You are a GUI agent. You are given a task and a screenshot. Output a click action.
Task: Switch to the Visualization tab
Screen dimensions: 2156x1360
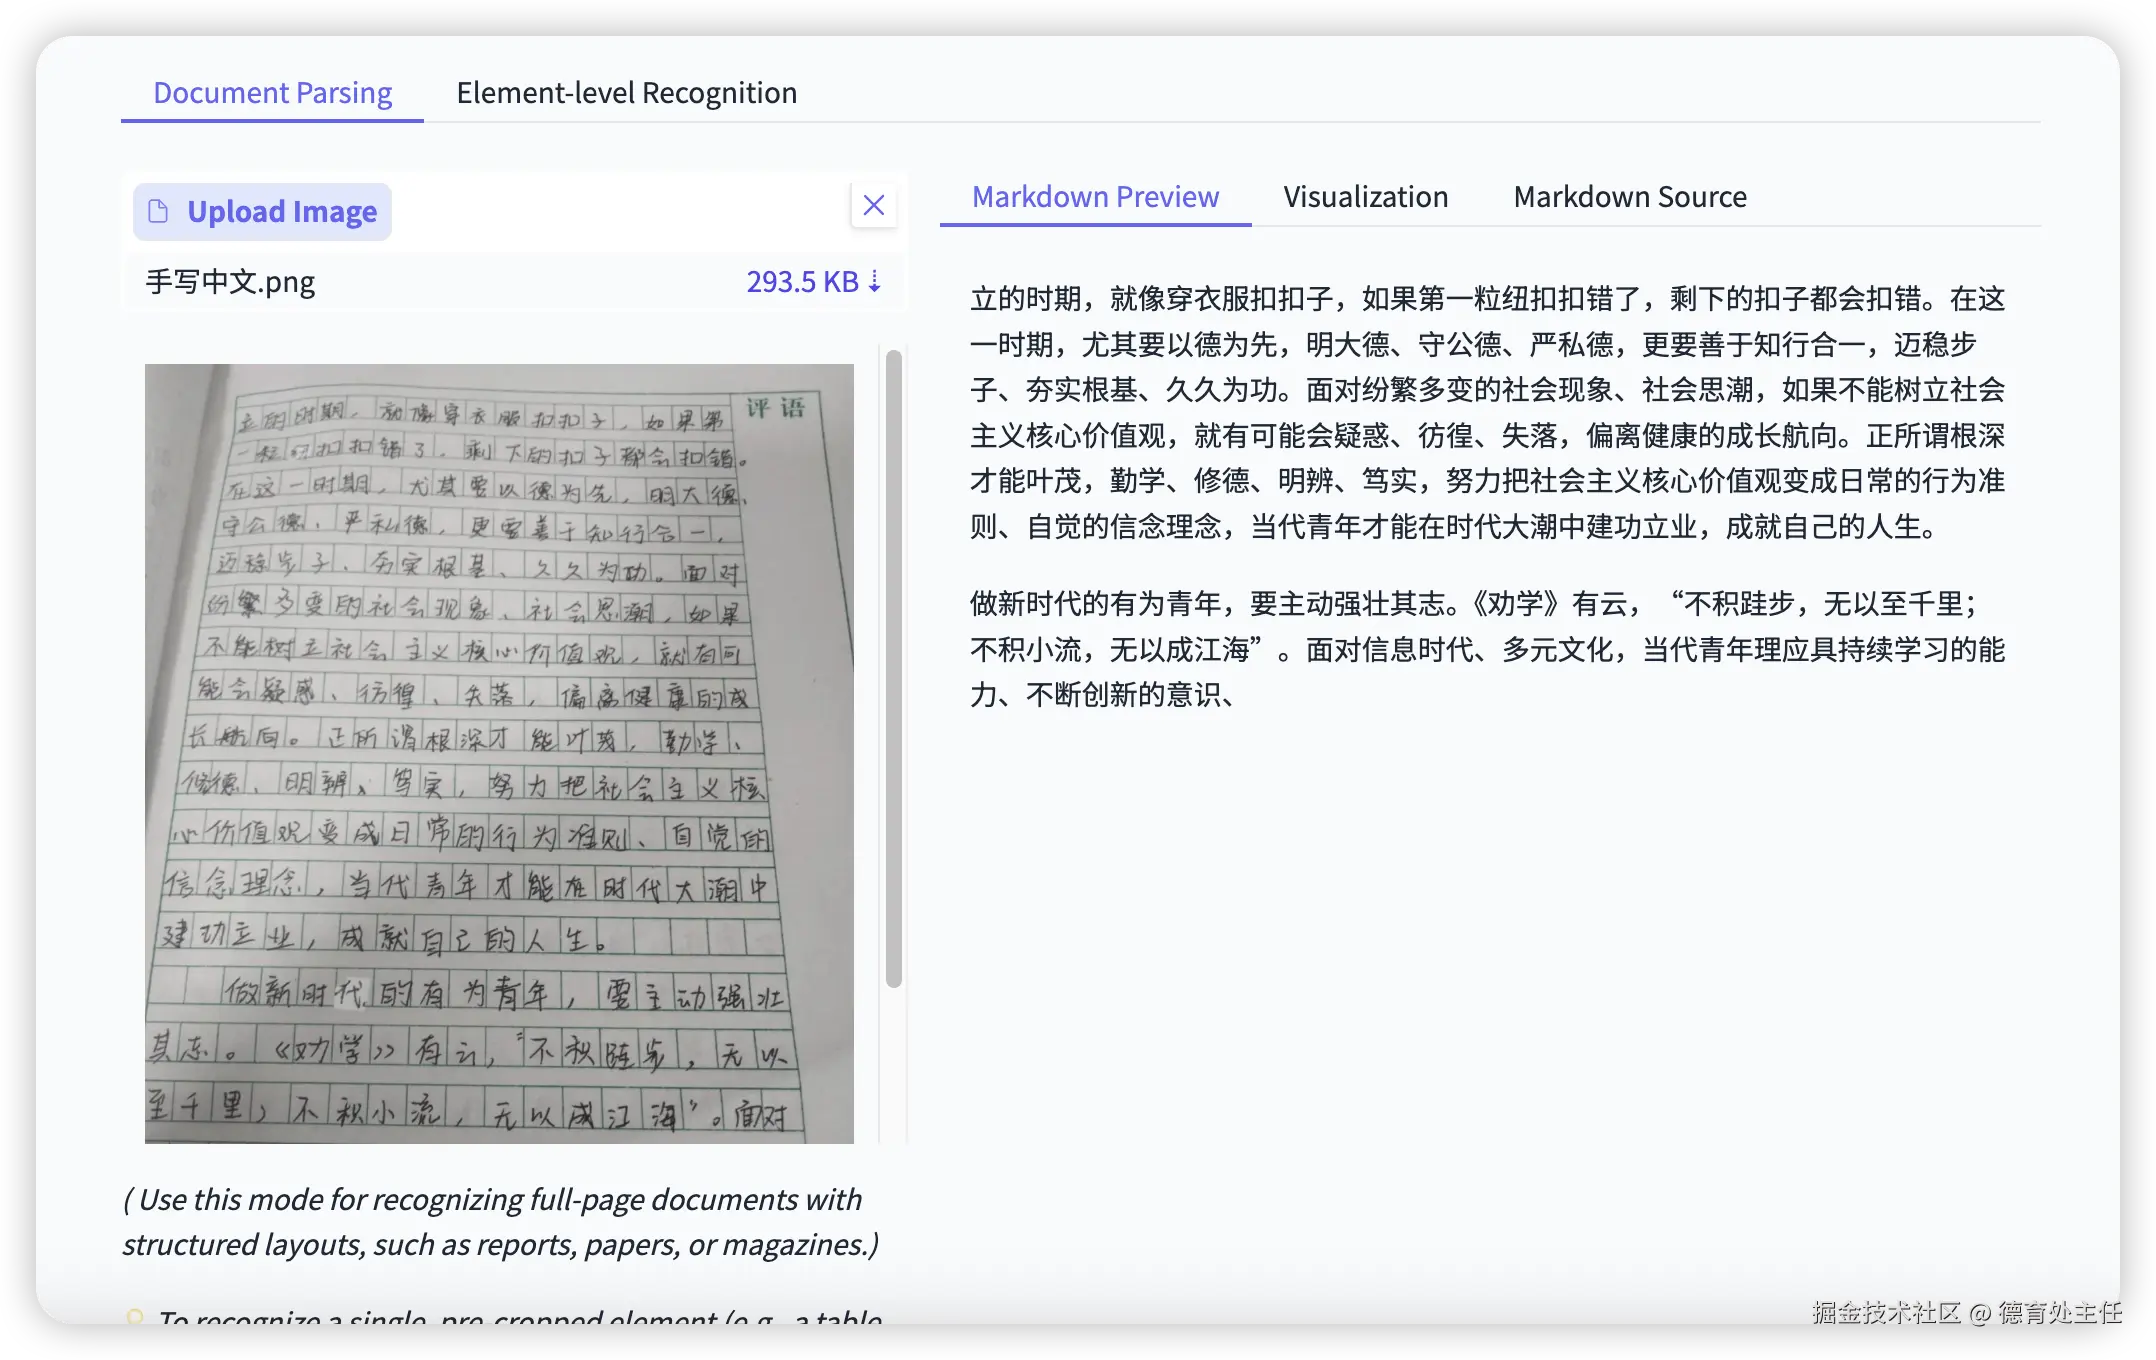1365,197
